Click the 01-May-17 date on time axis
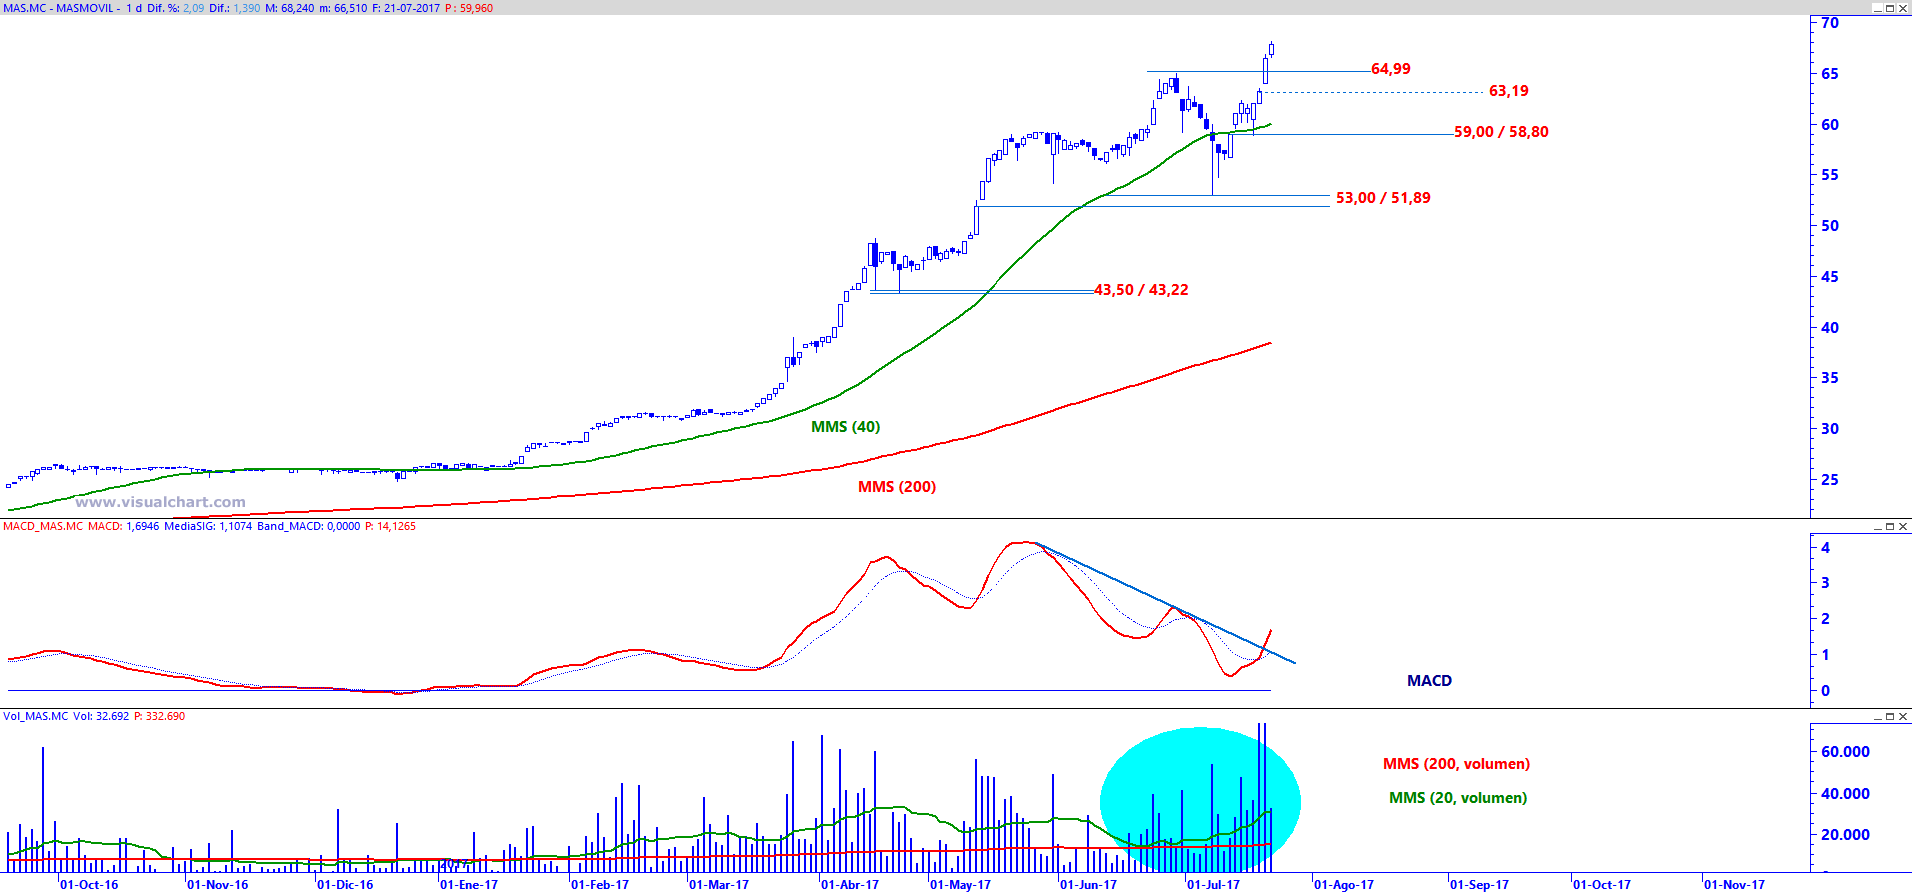 961,885
